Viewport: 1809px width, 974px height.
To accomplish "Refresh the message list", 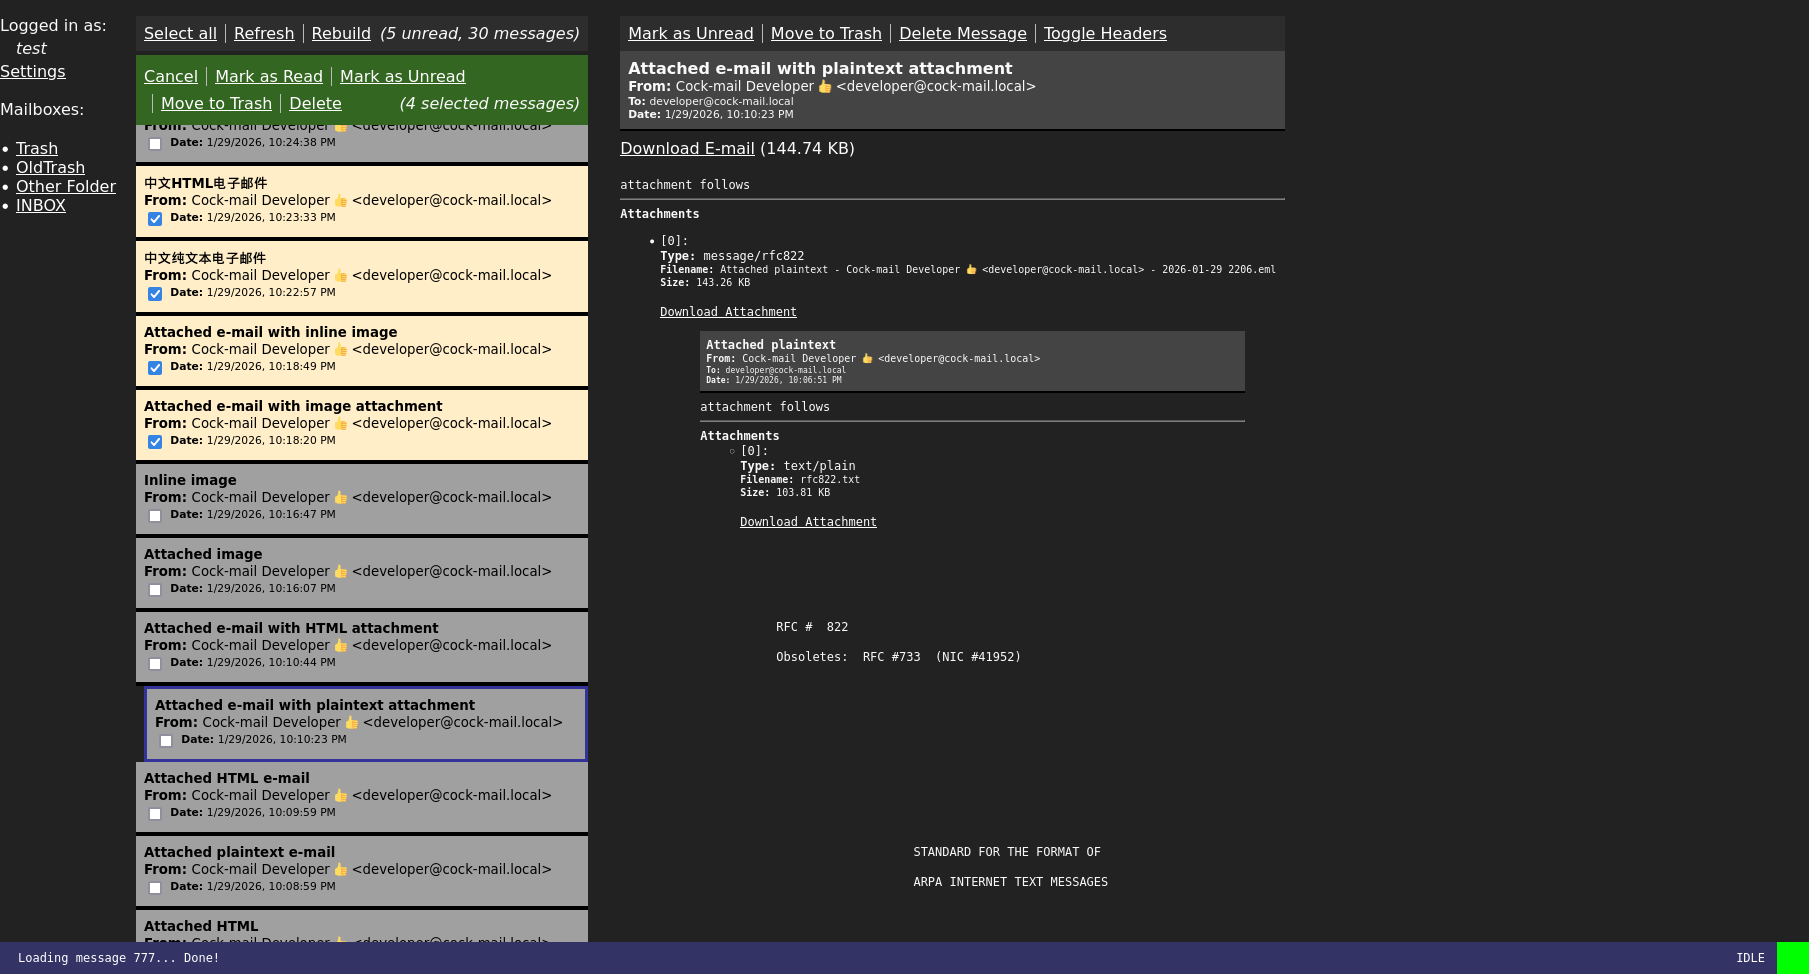I will [x=264, y=33].
